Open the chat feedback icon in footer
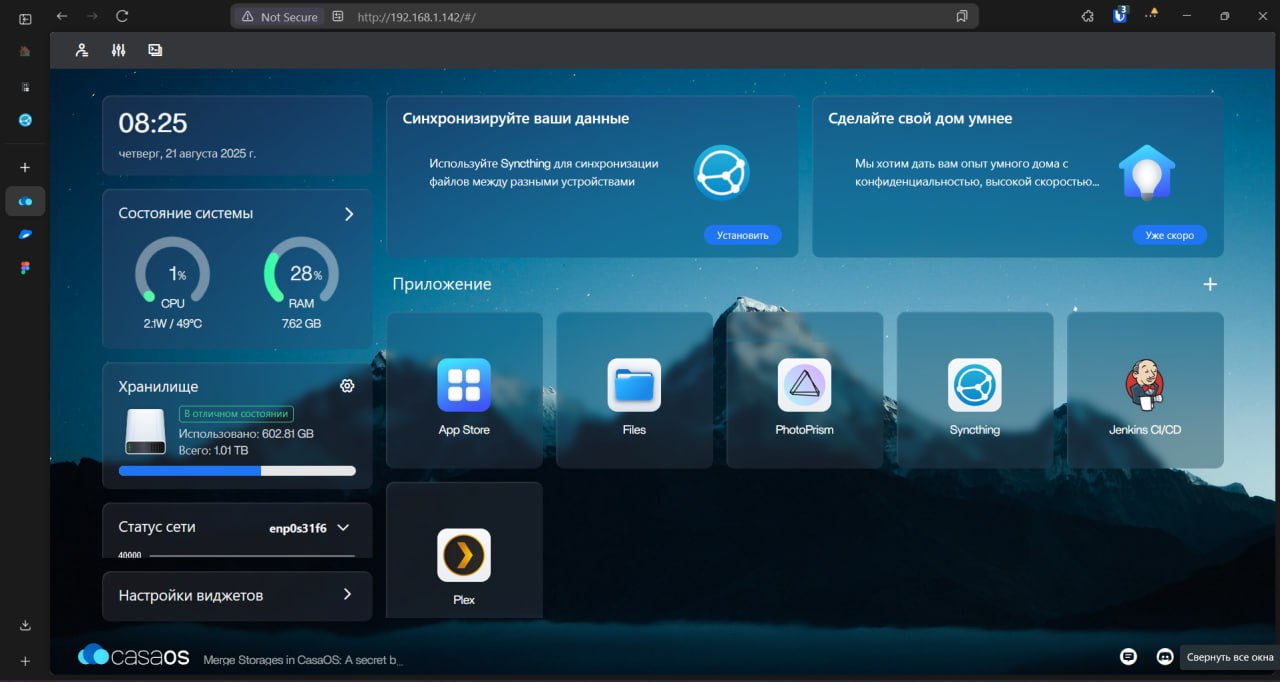This screenshot has width=1280, height=682. (x=1128, y=657)
